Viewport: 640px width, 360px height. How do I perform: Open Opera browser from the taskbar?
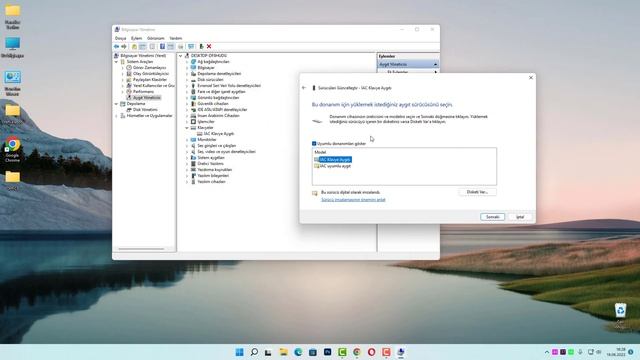tap(371, 352)
